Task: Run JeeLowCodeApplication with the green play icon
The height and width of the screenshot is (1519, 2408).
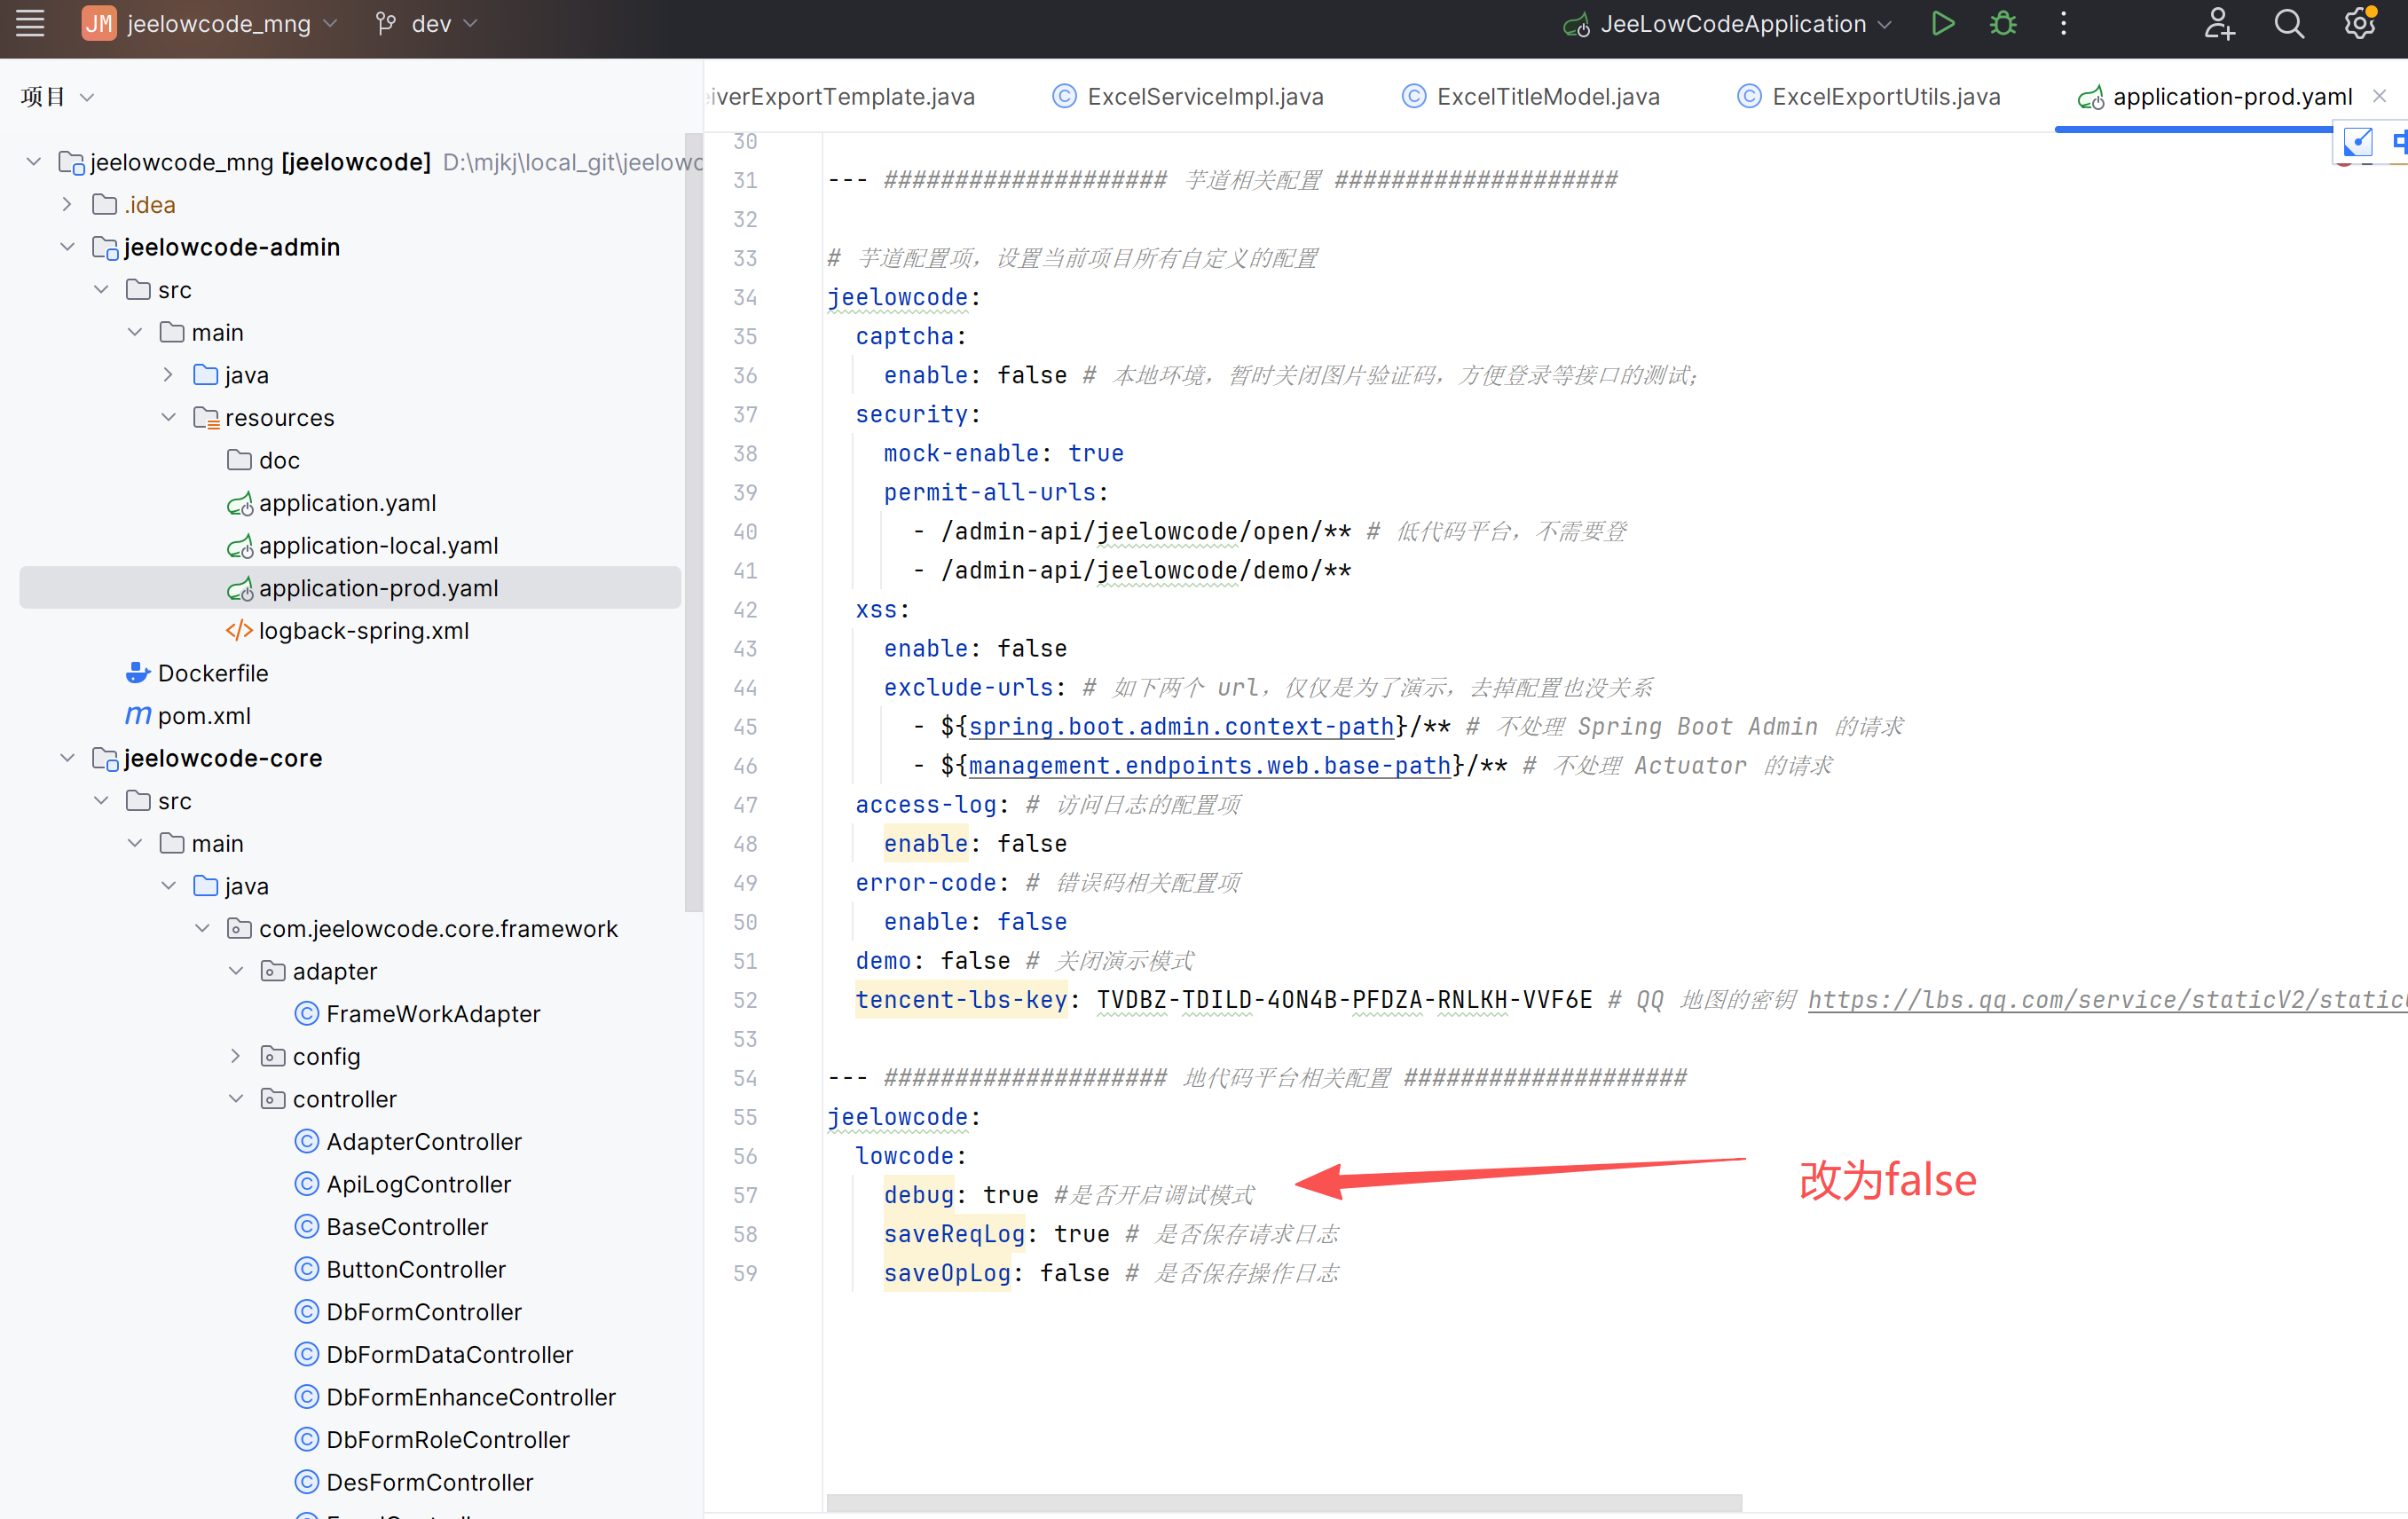Action: (x=1942, y=24)
